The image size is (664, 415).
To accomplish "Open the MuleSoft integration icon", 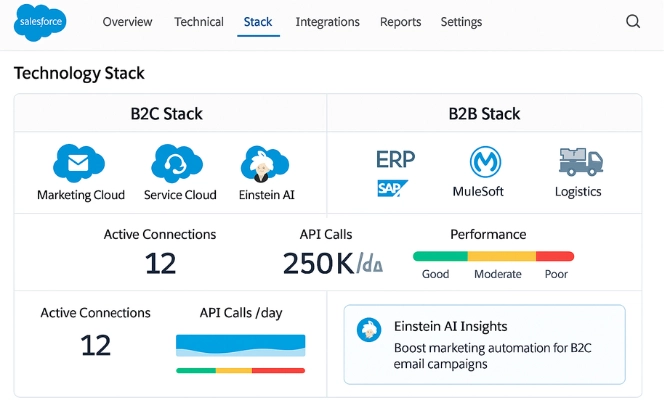I will 485,162.
